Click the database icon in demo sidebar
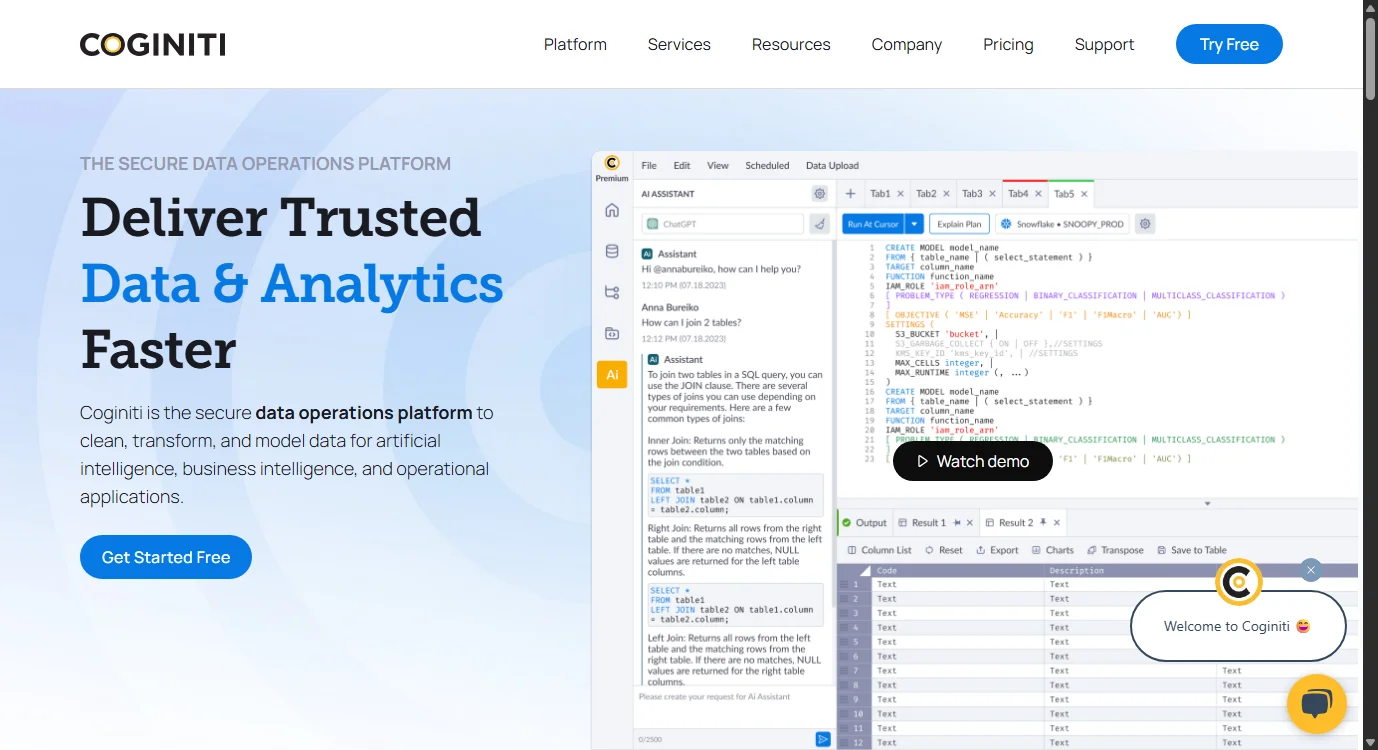 click(612, 251)
